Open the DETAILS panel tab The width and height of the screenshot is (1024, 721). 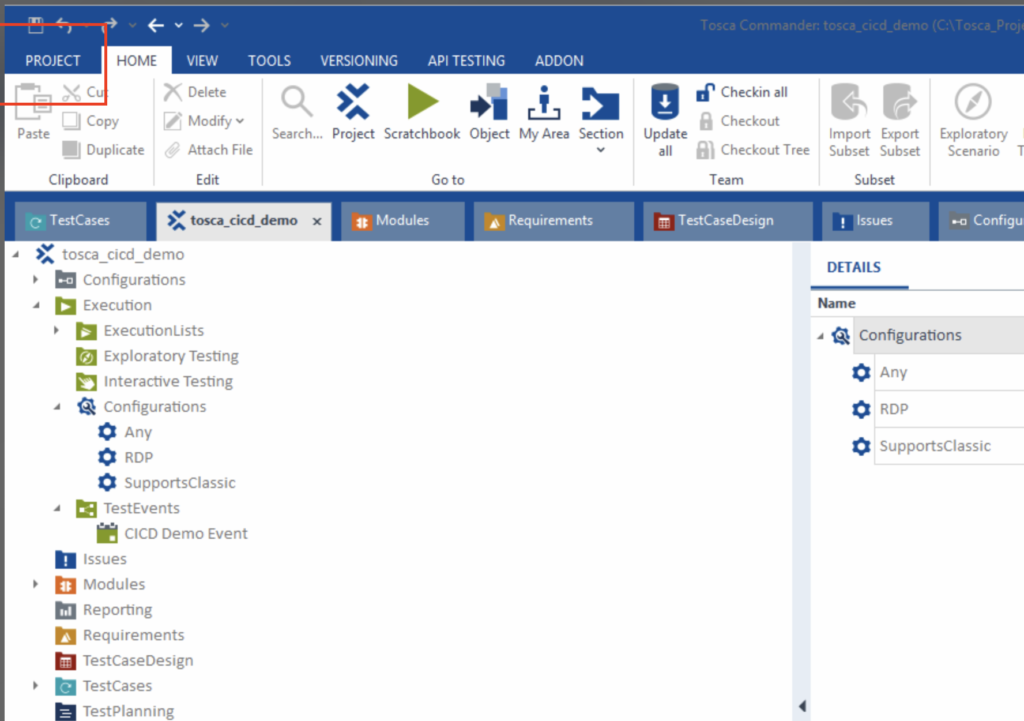point(854,267)
